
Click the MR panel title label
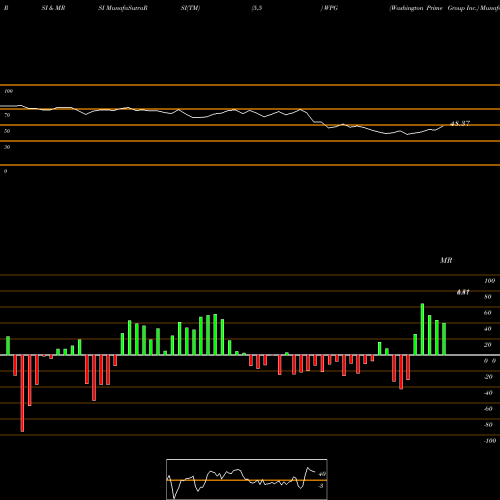(446, 260)
